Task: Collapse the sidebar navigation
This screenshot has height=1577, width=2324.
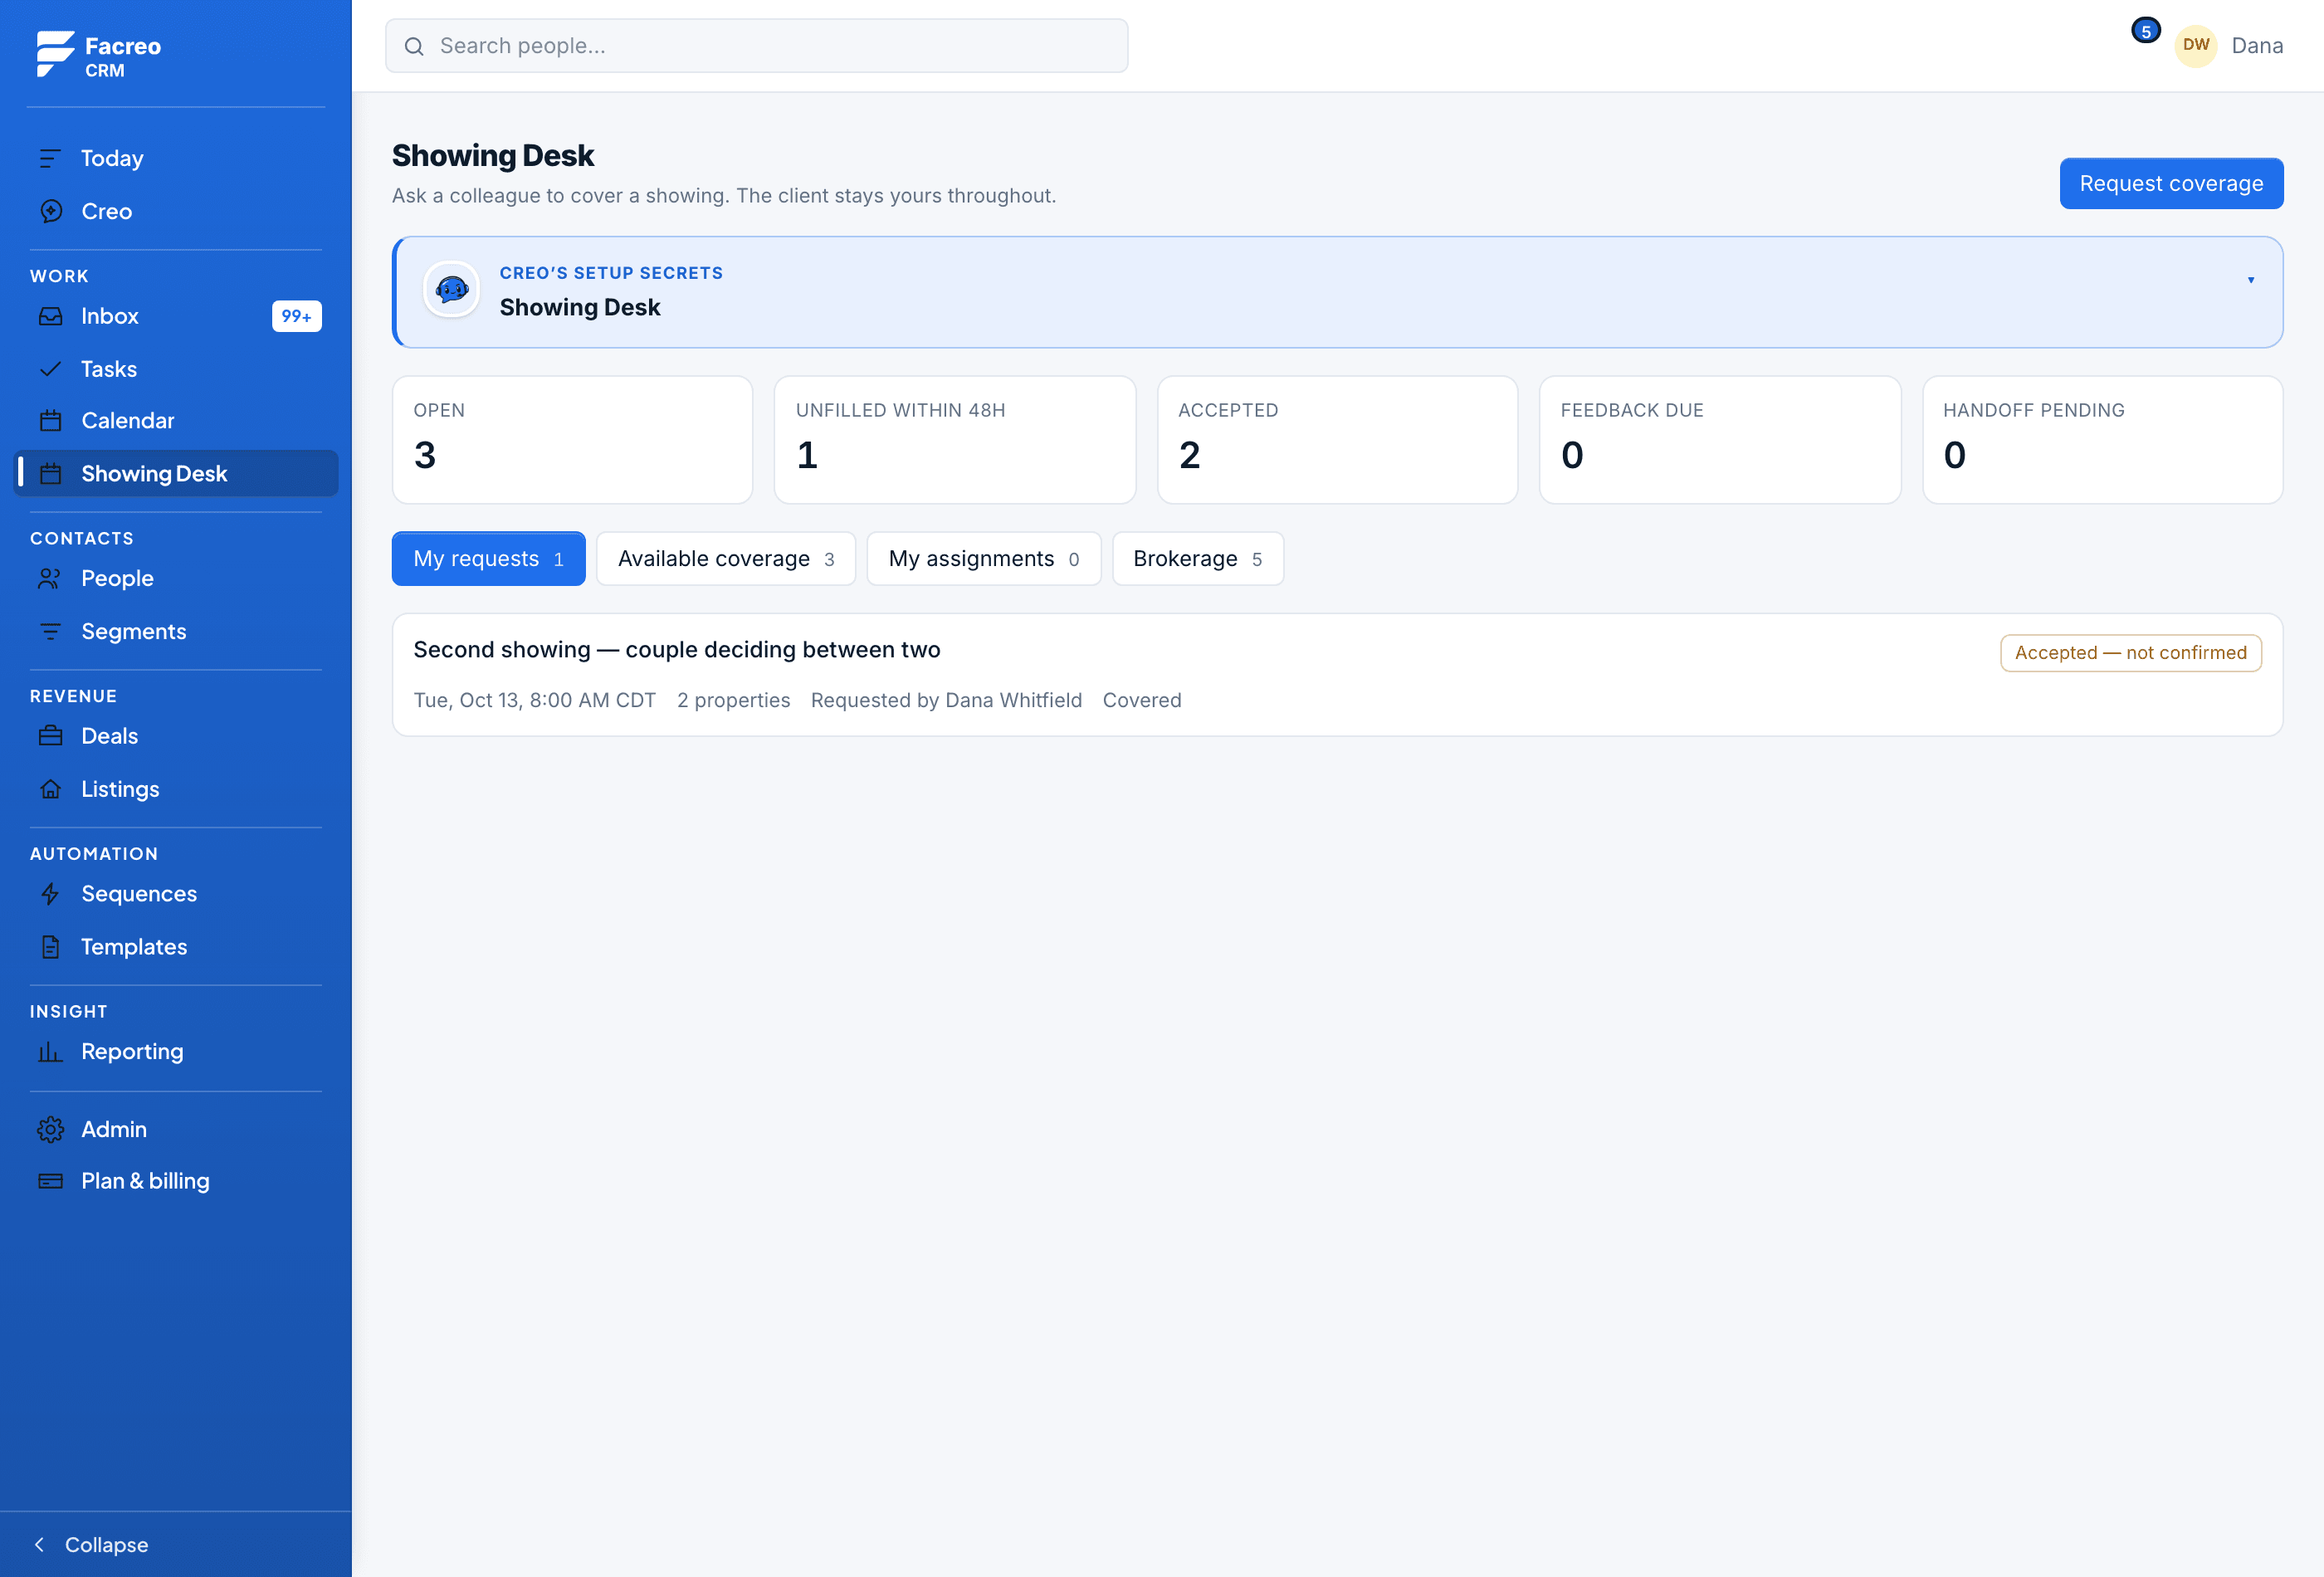Action: click(91, 1545)
